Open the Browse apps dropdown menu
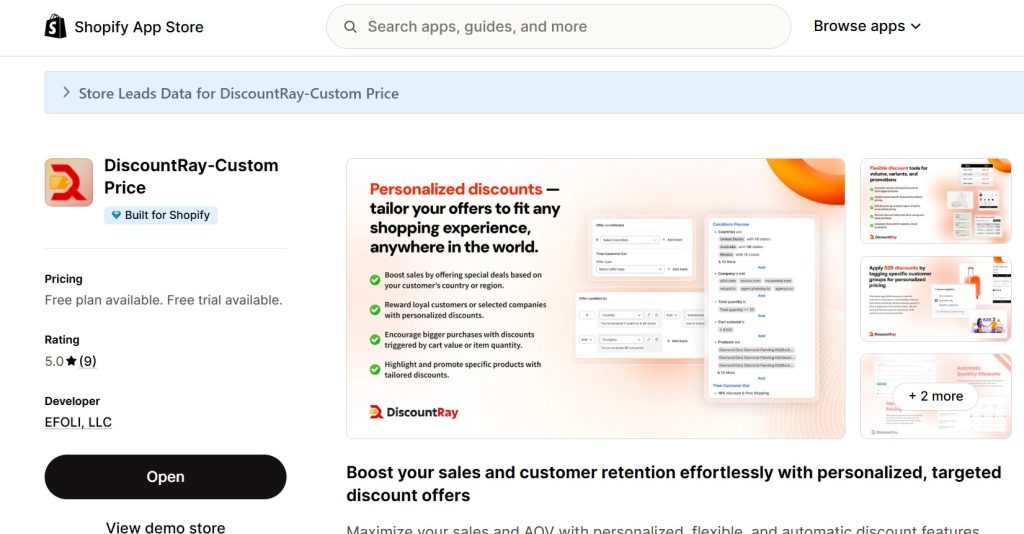Screen dimensions: 1024x534 coord(866,27)
